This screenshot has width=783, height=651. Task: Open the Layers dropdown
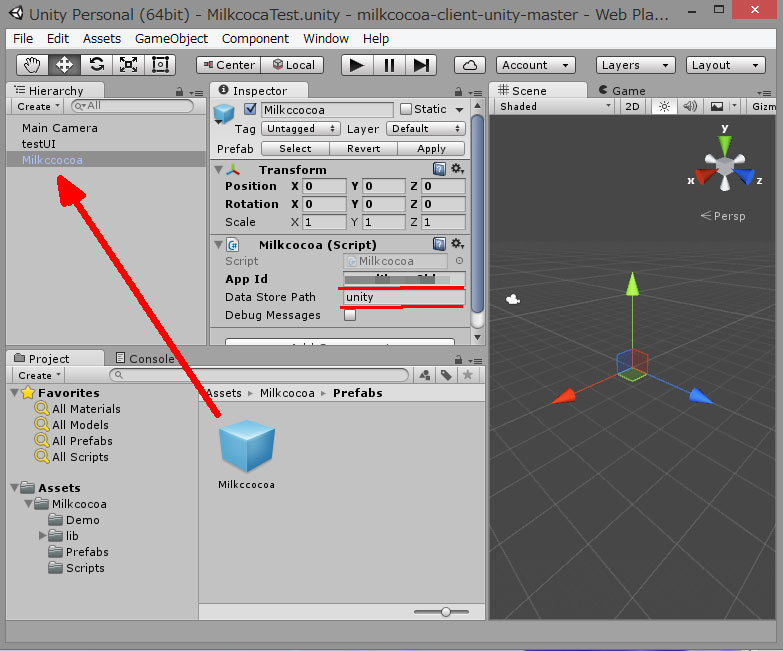635,65
